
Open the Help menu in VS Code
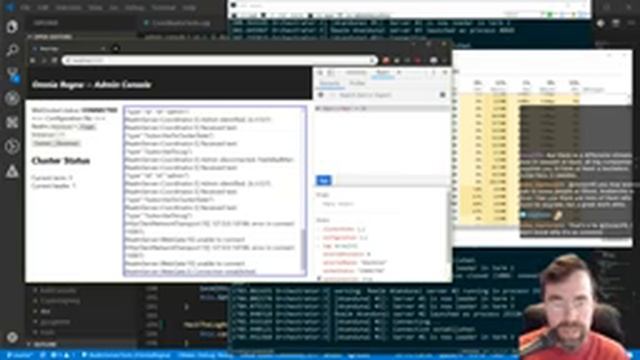pyautogui.click(x=189, y=7)
